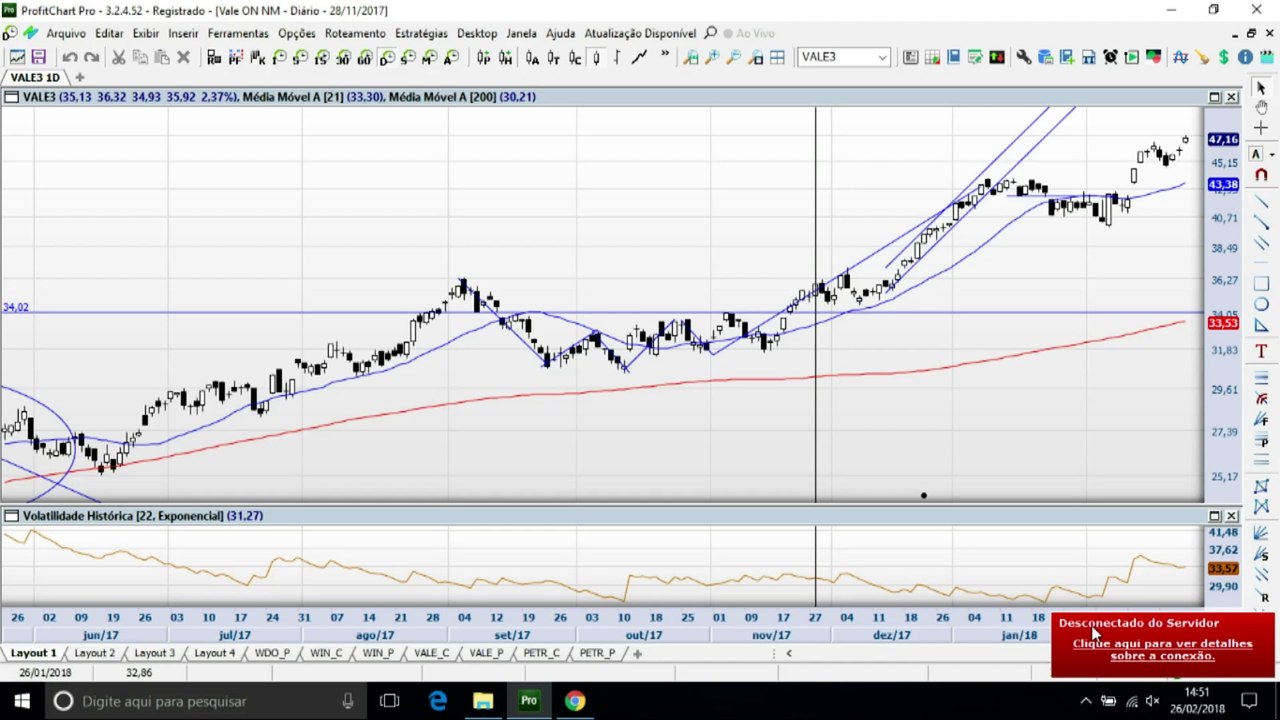Click the scissors cut icon
The image size is (1280, 720).
(118, 57)
